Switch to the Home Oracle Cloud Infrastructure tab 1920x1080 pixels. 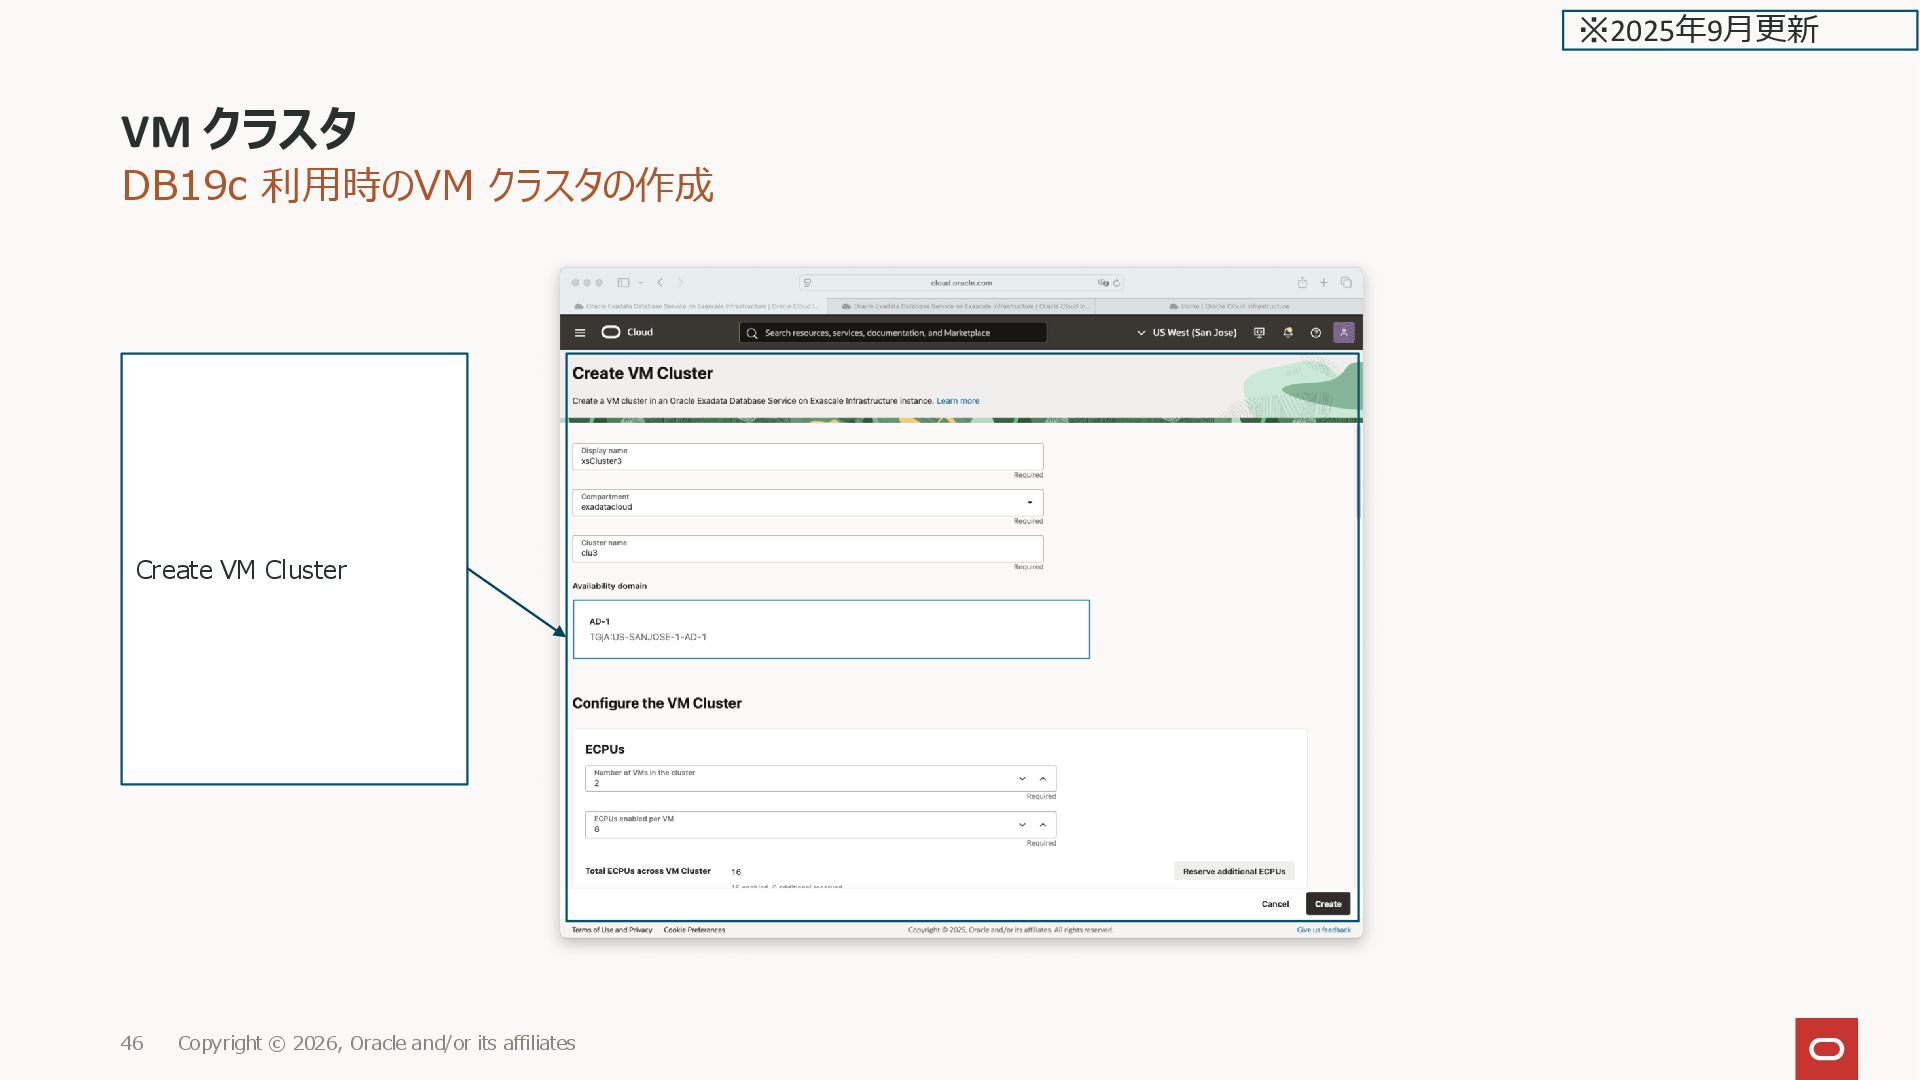pos(1229,307)
